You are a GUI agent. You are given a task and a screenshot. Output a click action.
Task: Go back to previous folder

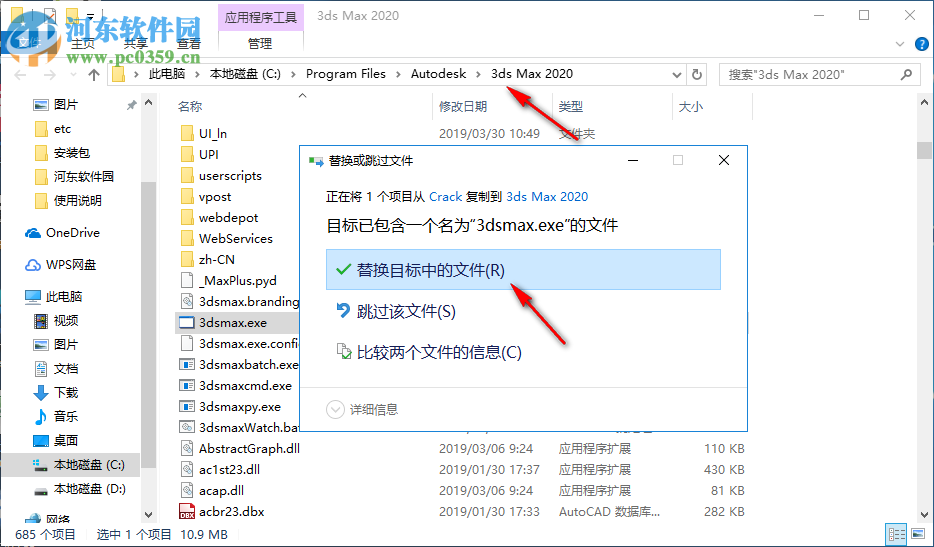click(x=20, y=75)
